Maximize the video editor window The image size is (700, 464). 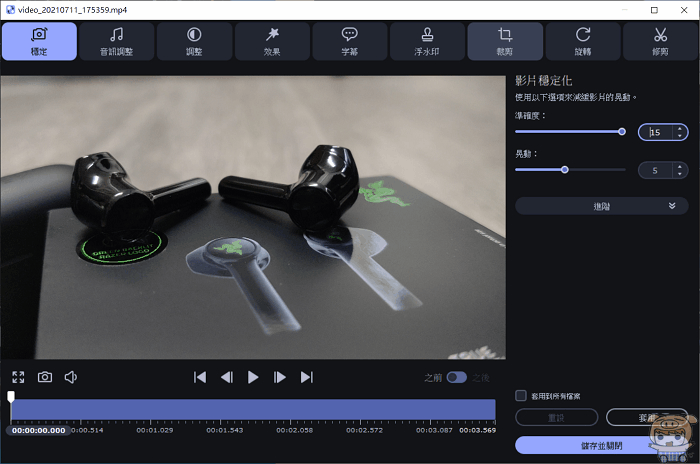[x=654, y=10]
